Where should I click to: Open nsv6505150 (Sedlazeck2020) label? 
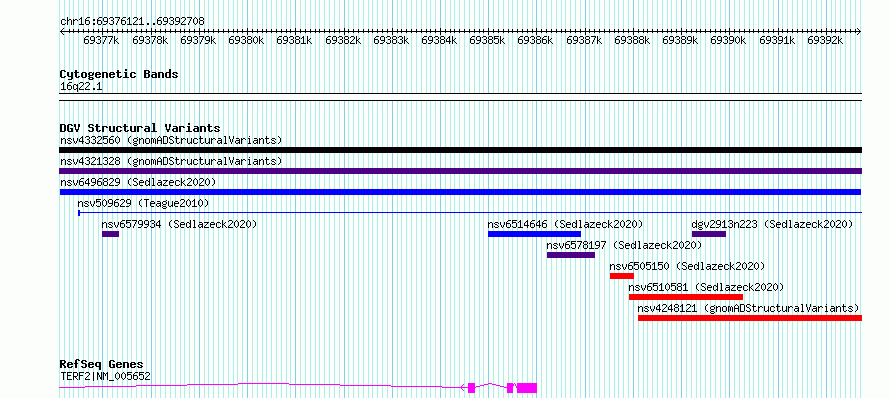pos(687,266)
